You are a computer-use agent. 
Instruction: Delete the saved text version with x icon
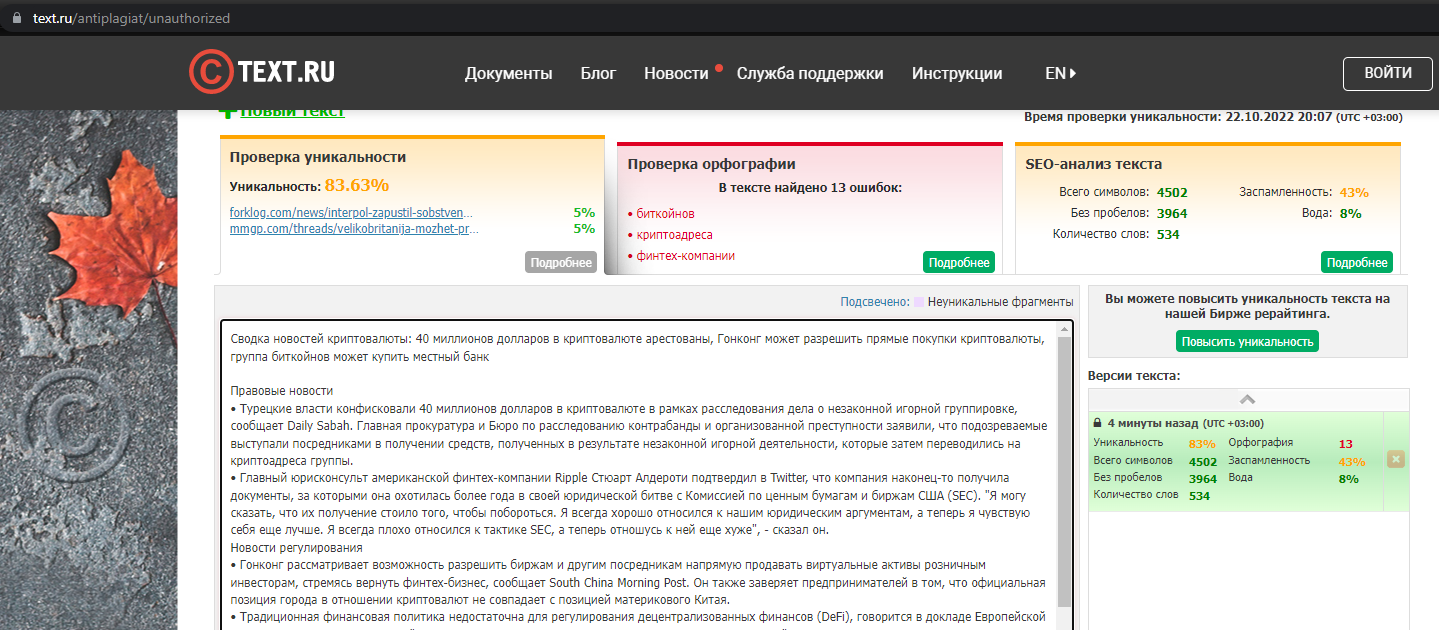coord(1396,459)
